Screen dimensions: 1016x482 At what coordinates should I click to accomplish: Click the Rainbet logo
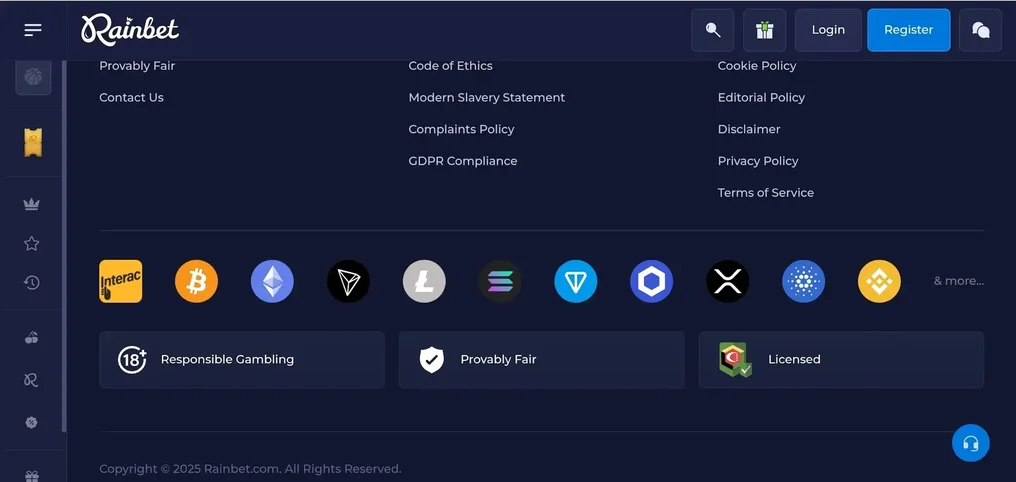pos(130,30)
